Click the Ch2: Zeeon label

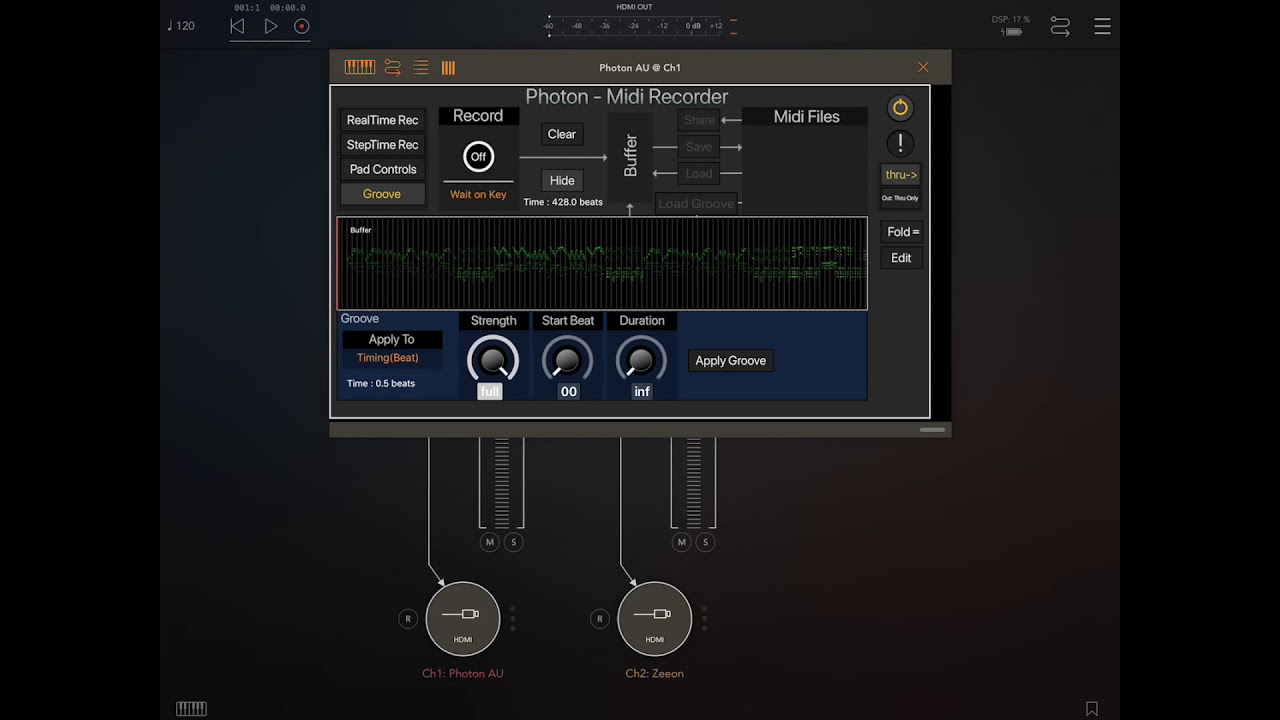pos(655,674)
